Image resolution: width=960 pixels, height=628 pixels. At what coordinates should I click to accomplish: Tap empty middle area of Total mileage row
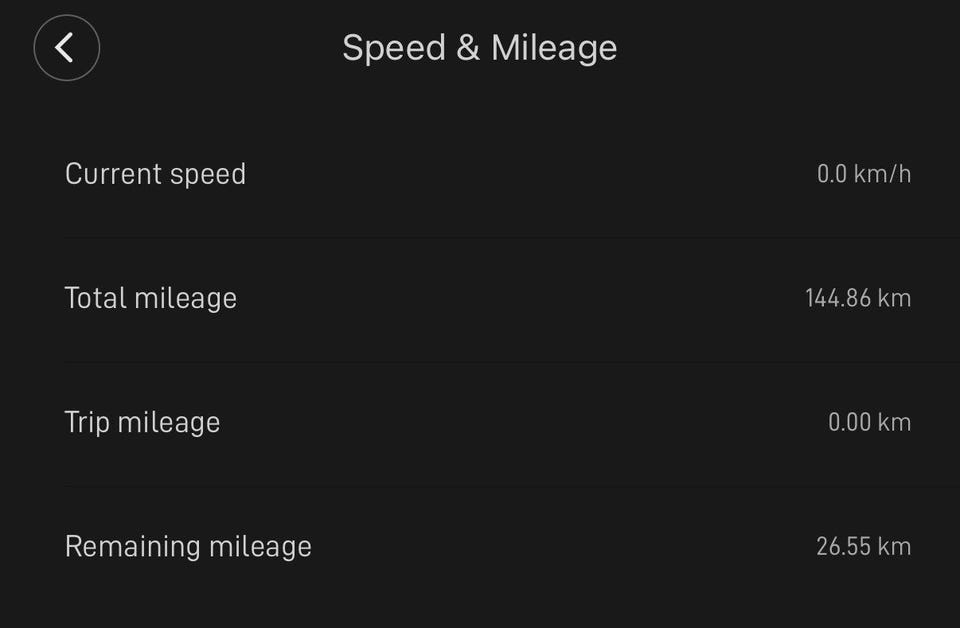[x=520, y=298]
